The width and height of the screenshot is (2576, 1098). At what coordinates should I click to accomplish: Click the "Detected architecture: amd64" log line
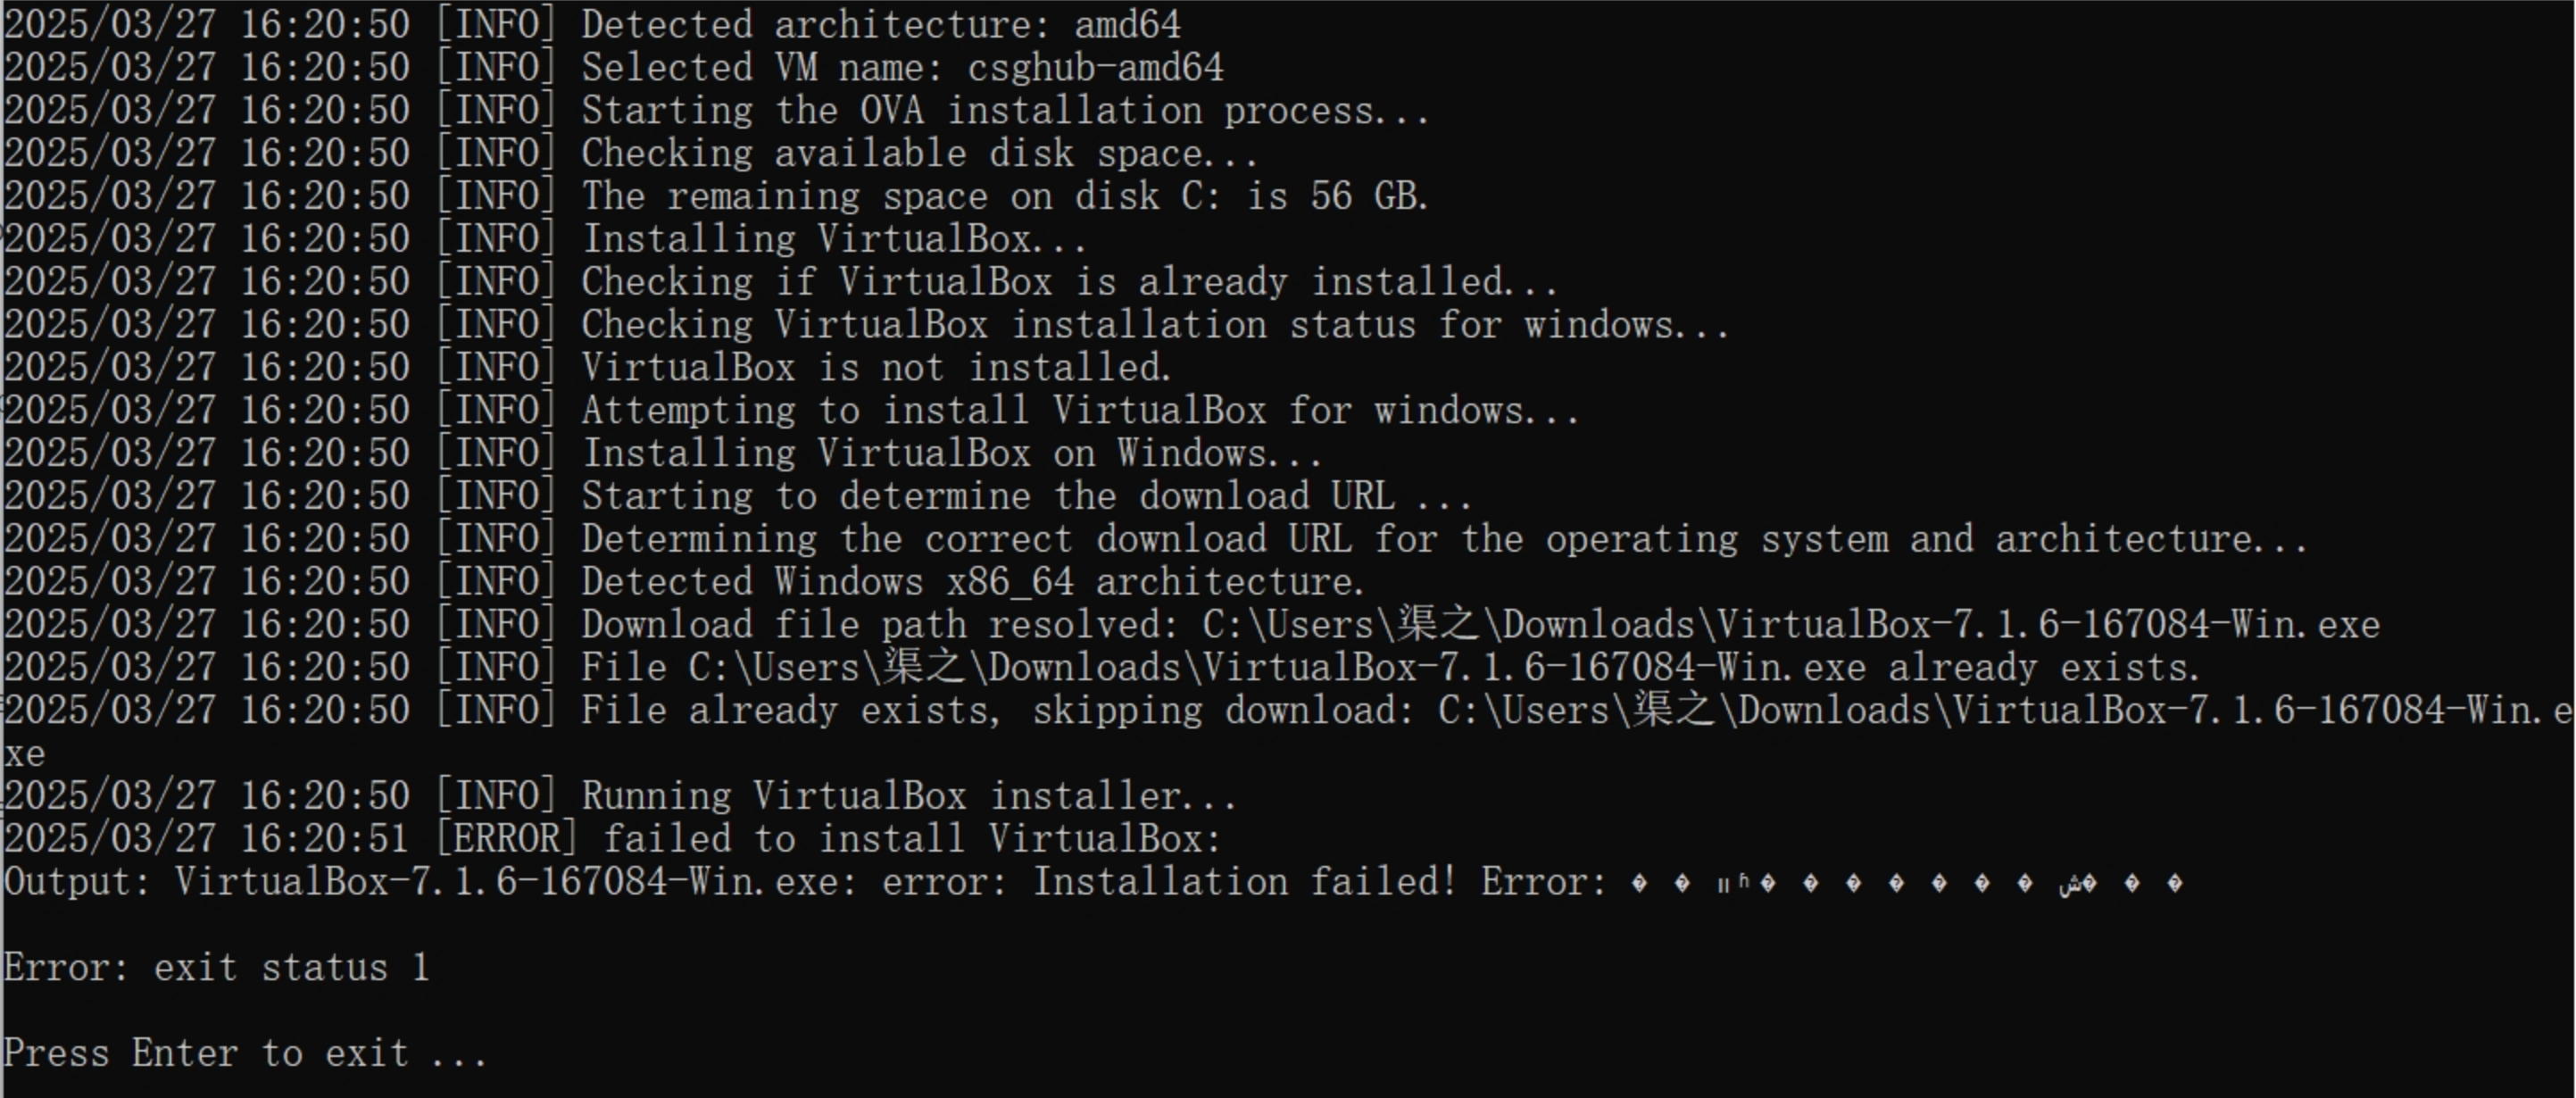[x=880, y=24]
